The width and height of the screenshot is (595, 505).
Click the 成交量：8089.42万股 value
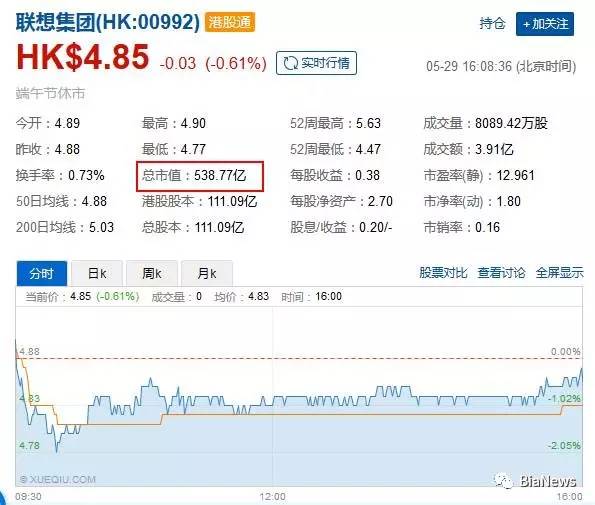pos(486,123)
